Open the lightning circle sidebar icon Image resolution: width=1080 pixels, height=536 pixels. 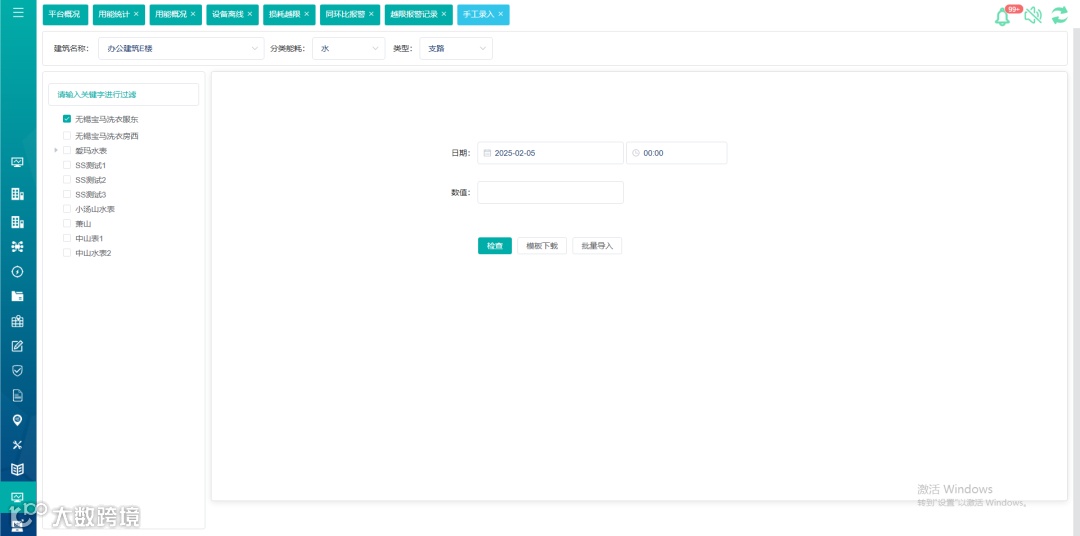click(18, 271)
